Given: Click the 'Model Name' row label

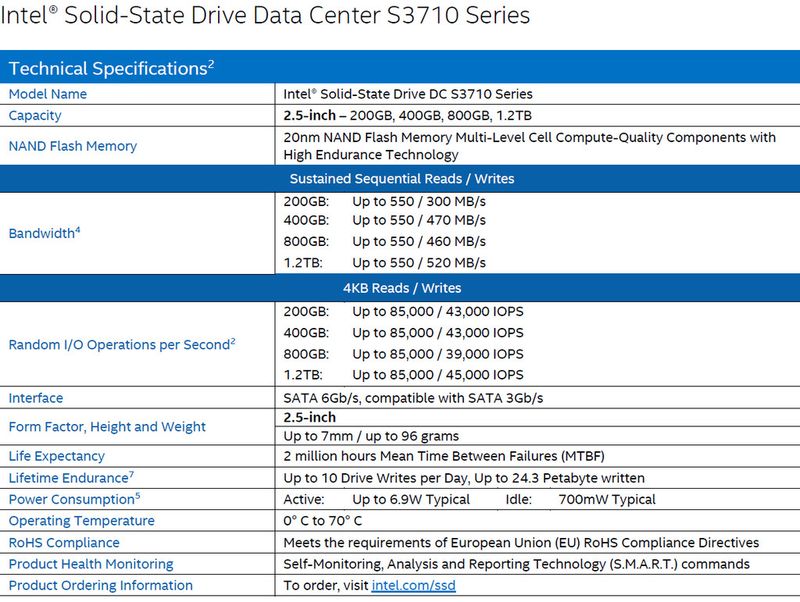Looking at the screenshot, I should point(47,94).
